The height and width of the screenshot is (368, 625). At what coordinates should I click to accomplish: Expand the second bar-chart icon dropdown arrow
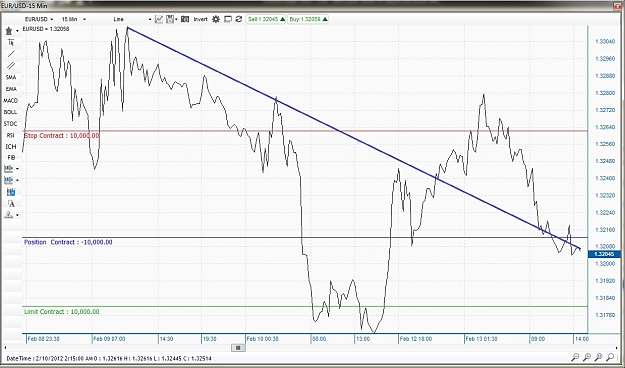tap(17, 181)
